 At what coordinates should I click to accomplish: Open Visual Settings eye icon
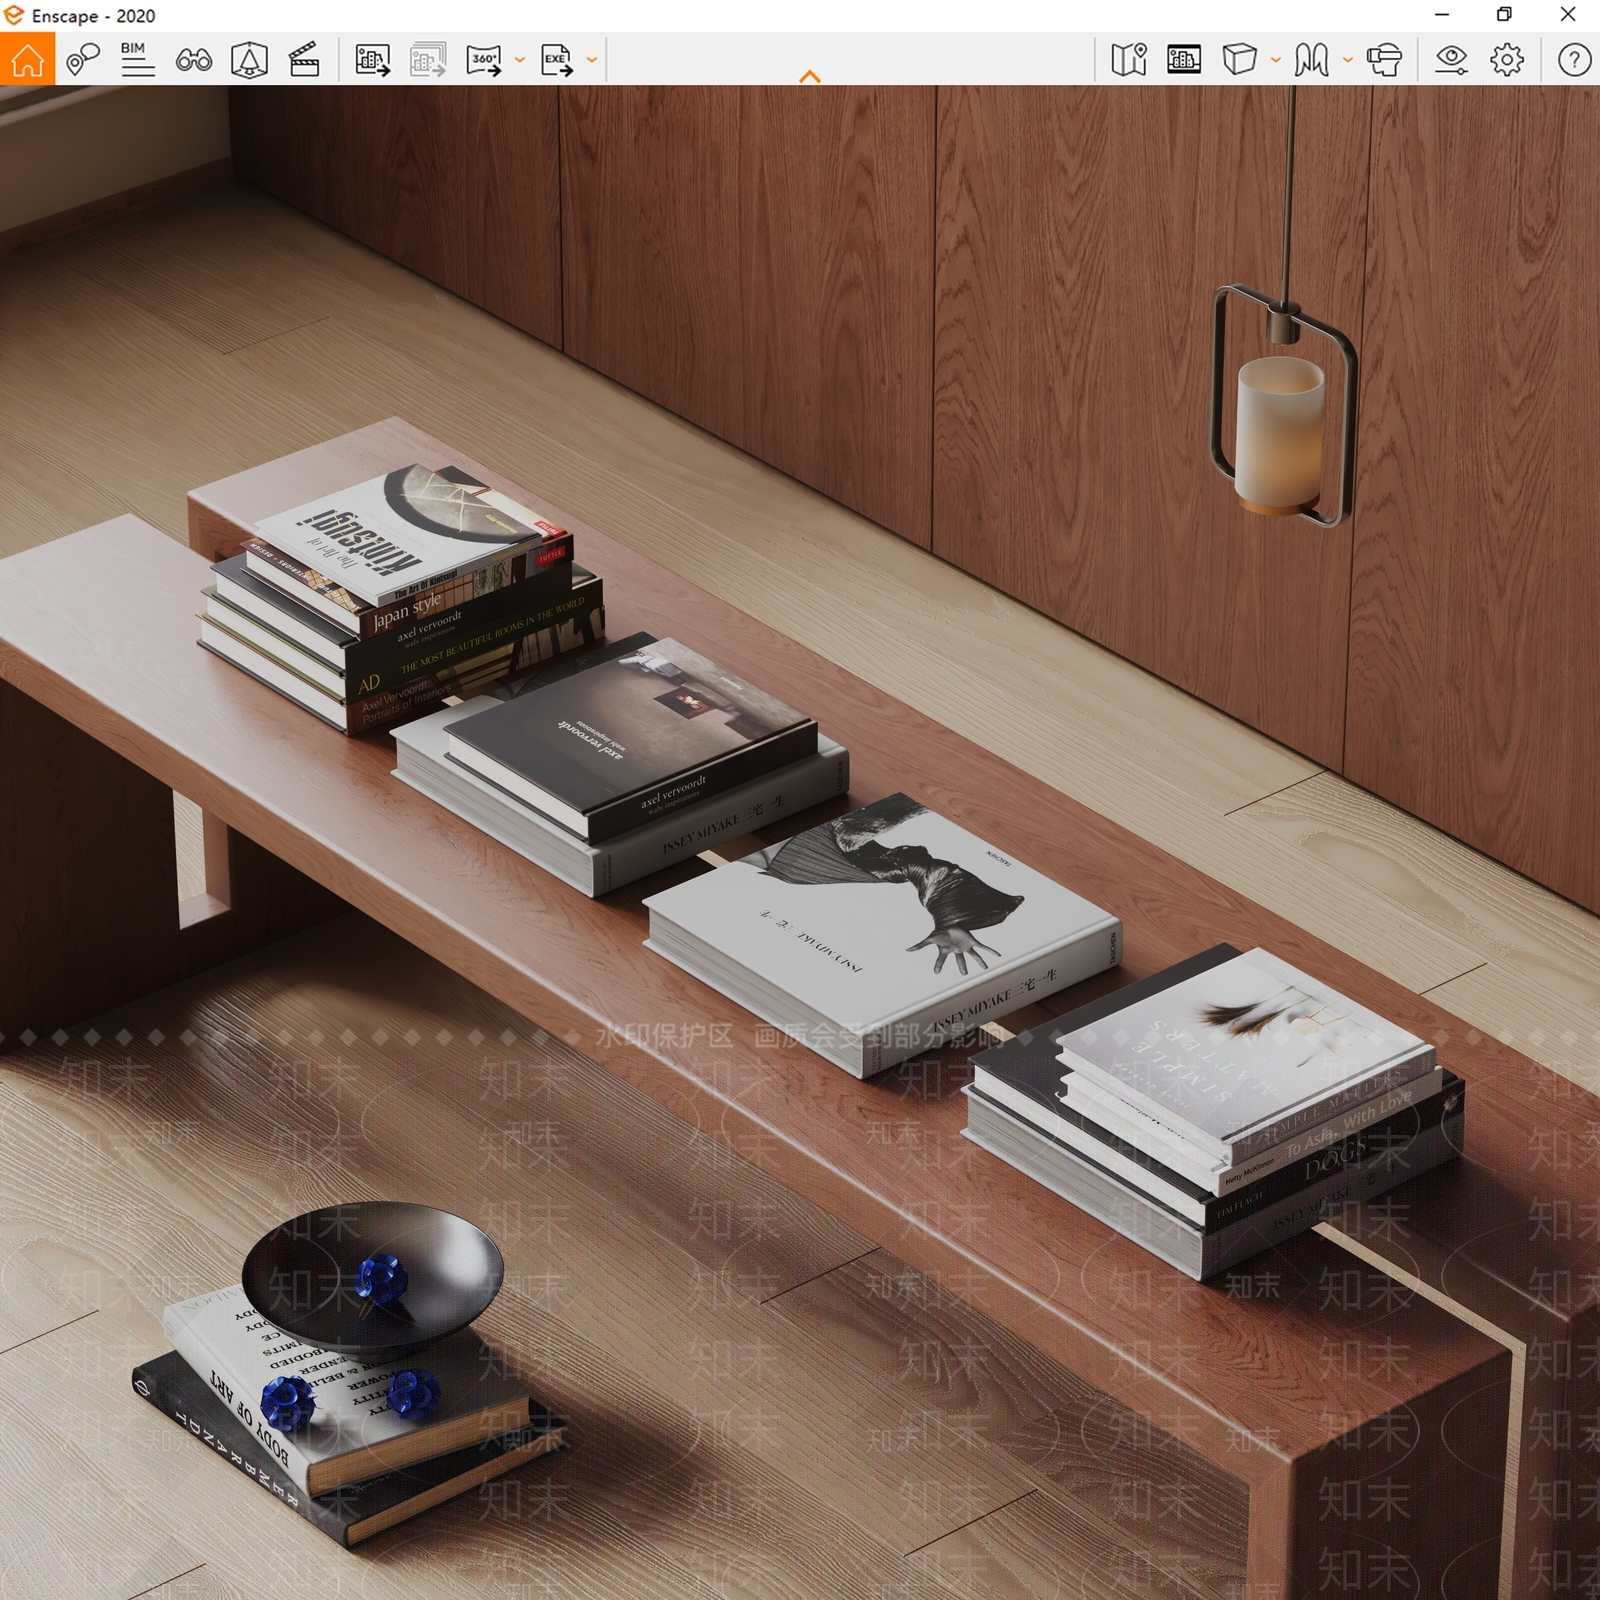(1451, 60)
